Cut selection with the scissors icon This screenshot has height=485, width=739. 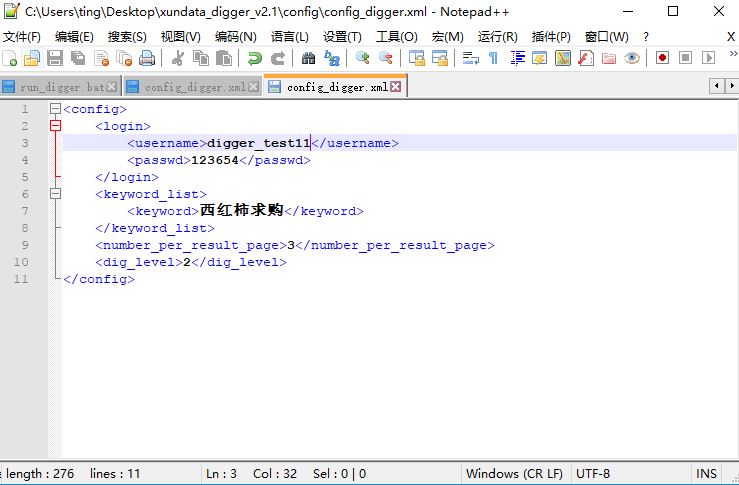pyautogui.click(x=178, y=58)
